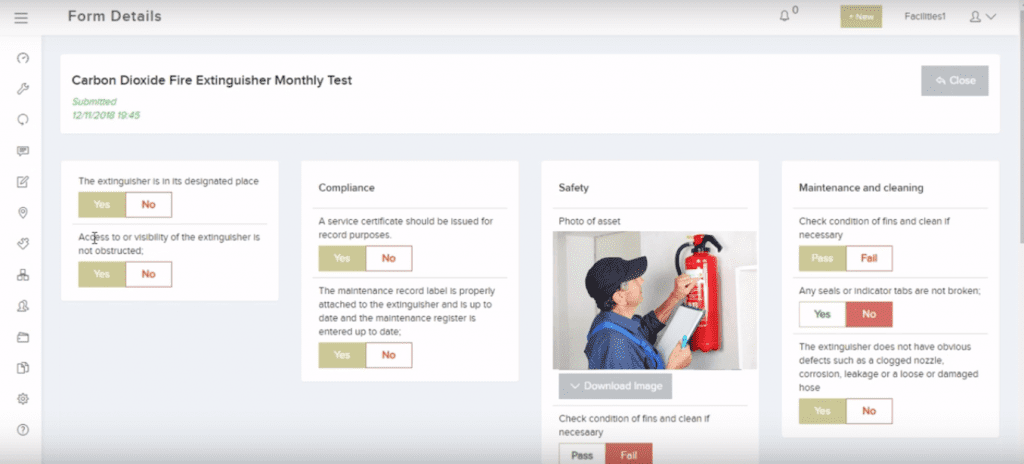Open the users icon in sidebar
Image resolution: width=1024 pixels, height=464 pixels.
(x=23, y=306)
